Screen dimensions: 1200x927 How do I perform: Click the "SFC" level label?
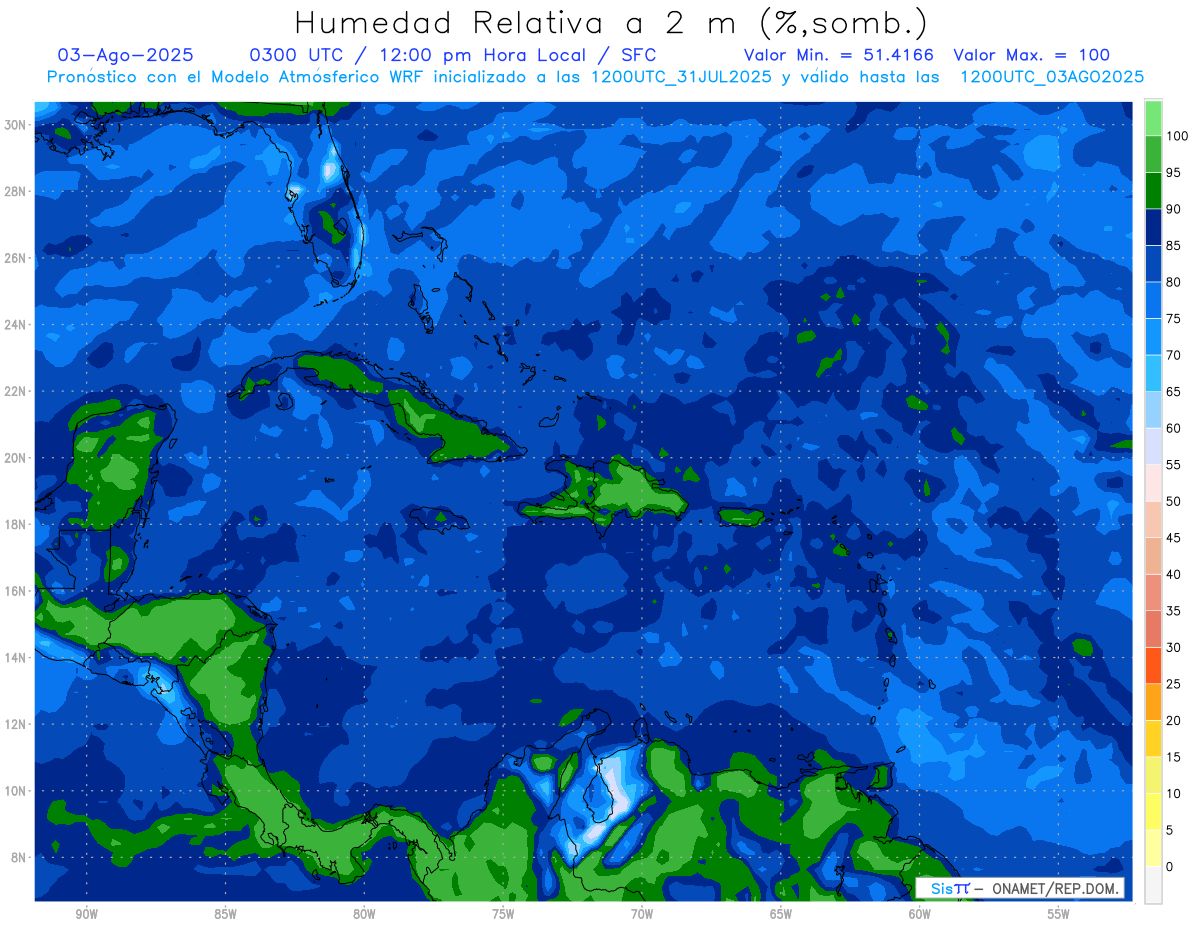click(x=636, y=55)
